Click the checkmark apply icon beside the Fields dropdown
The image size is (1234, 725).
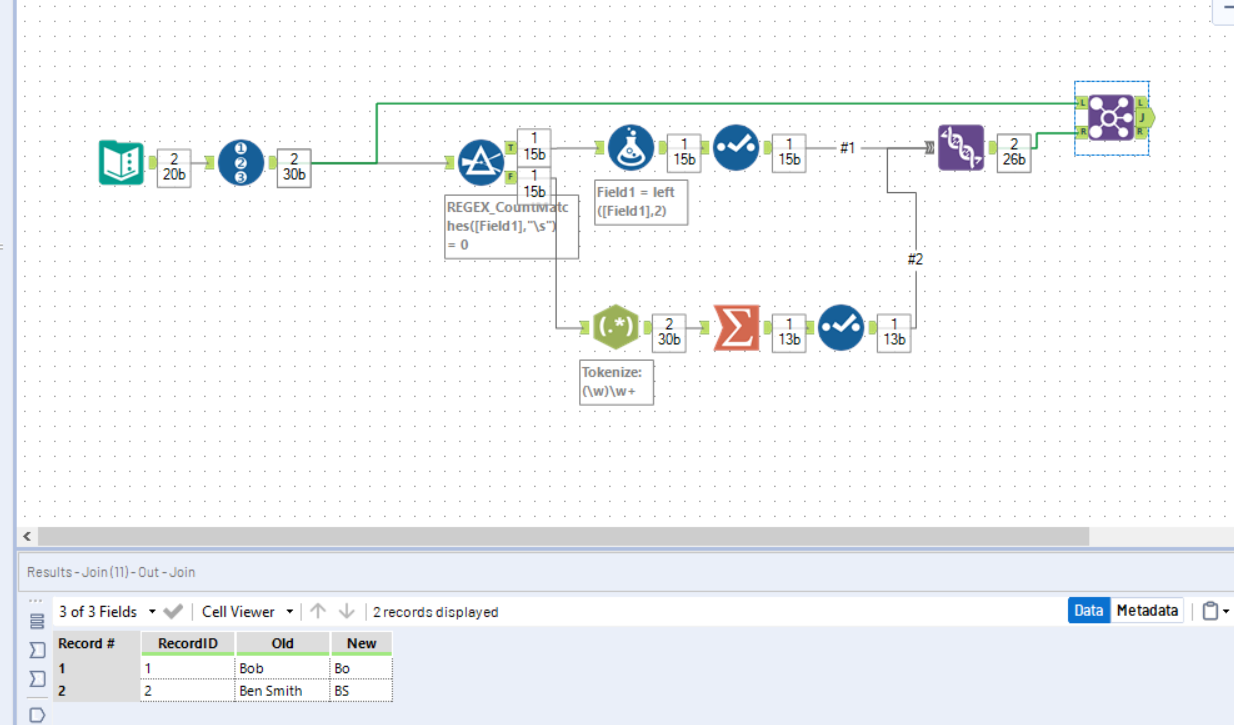click(175, 611)
